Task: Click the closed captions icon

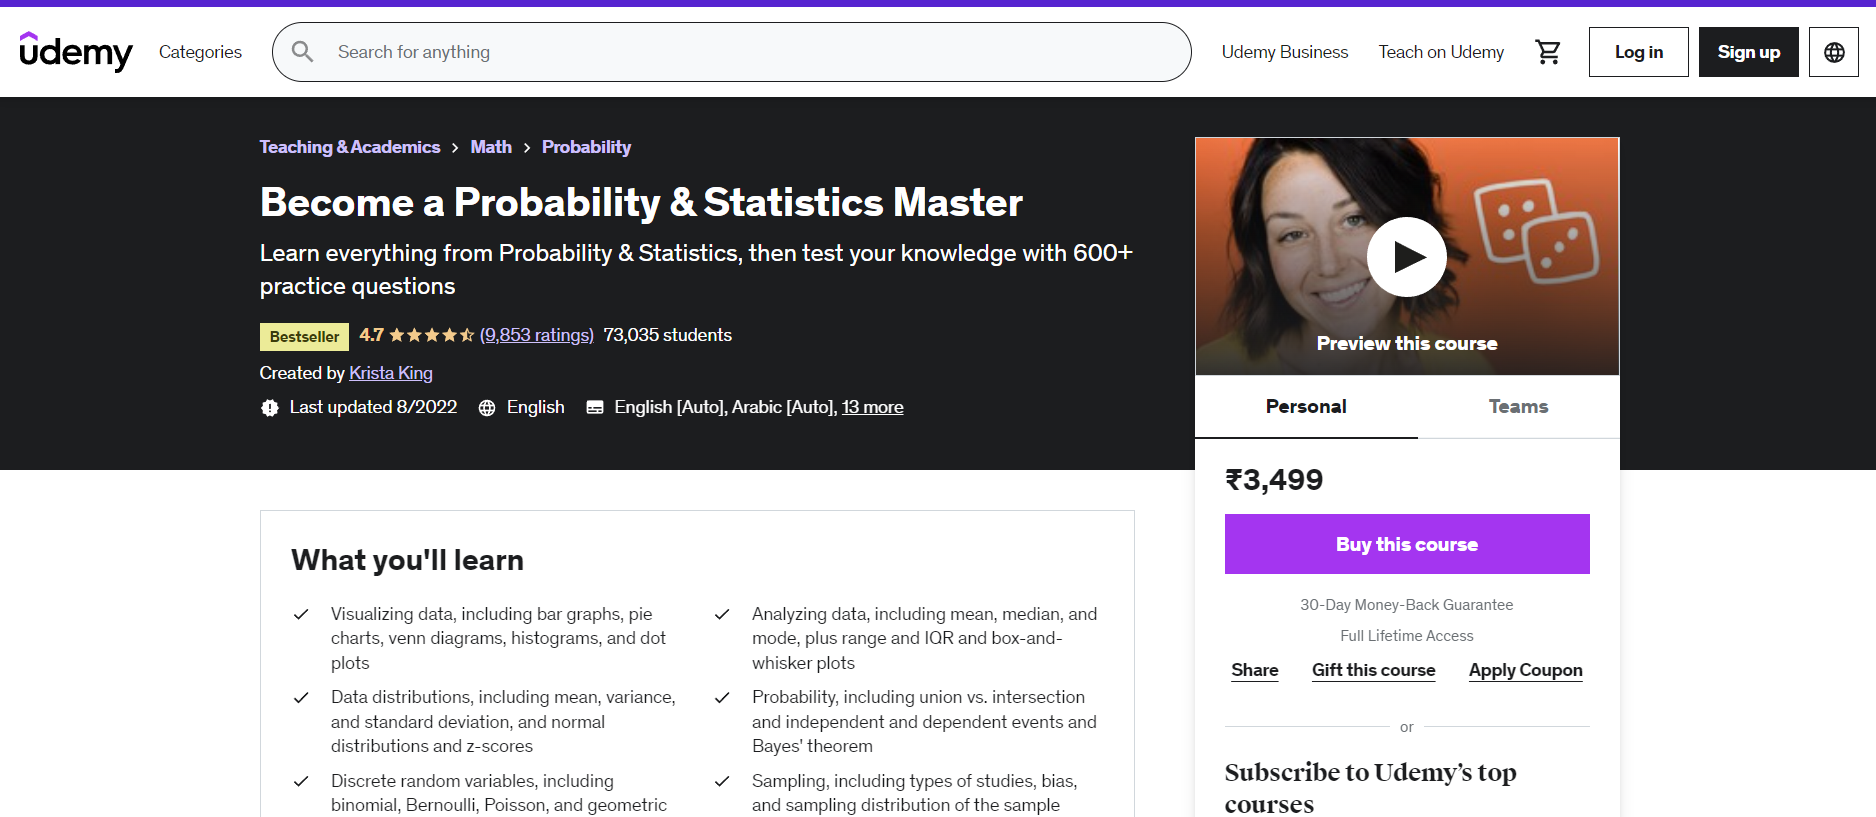Action: click(x=595, y=408)
